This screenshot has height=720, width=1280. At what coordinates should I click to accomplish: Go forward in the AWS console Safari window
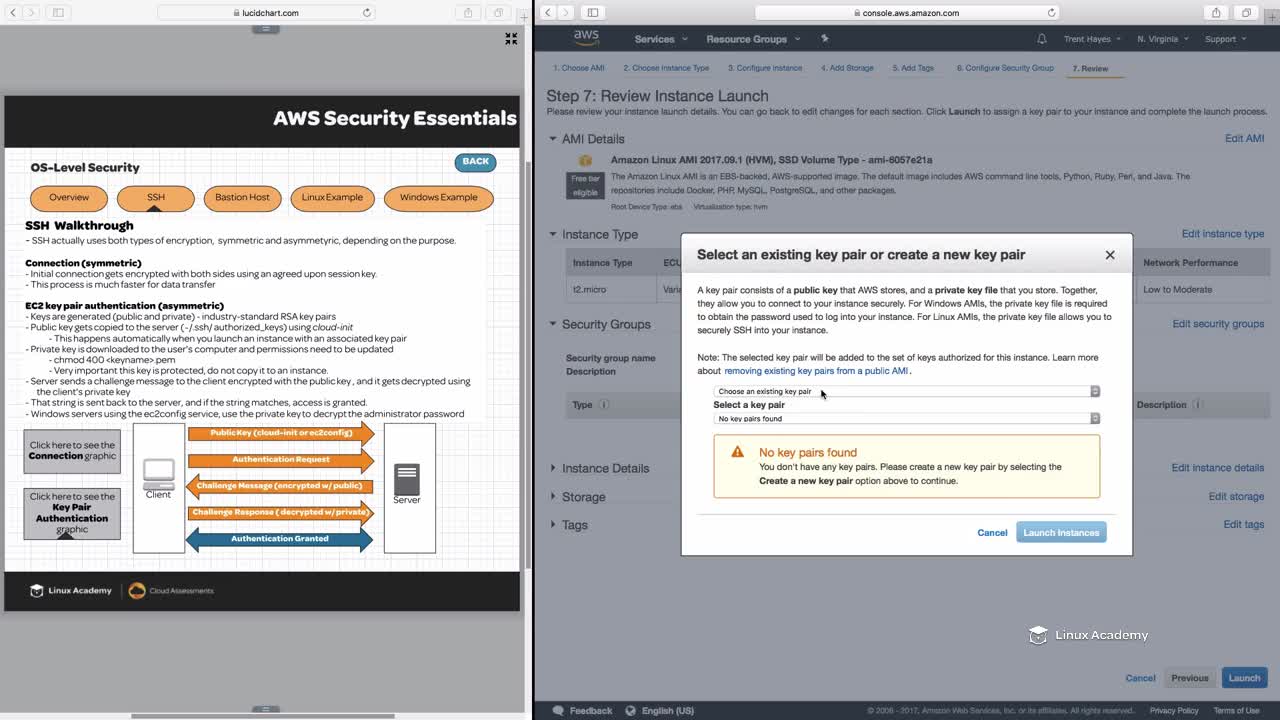(566, 13)
